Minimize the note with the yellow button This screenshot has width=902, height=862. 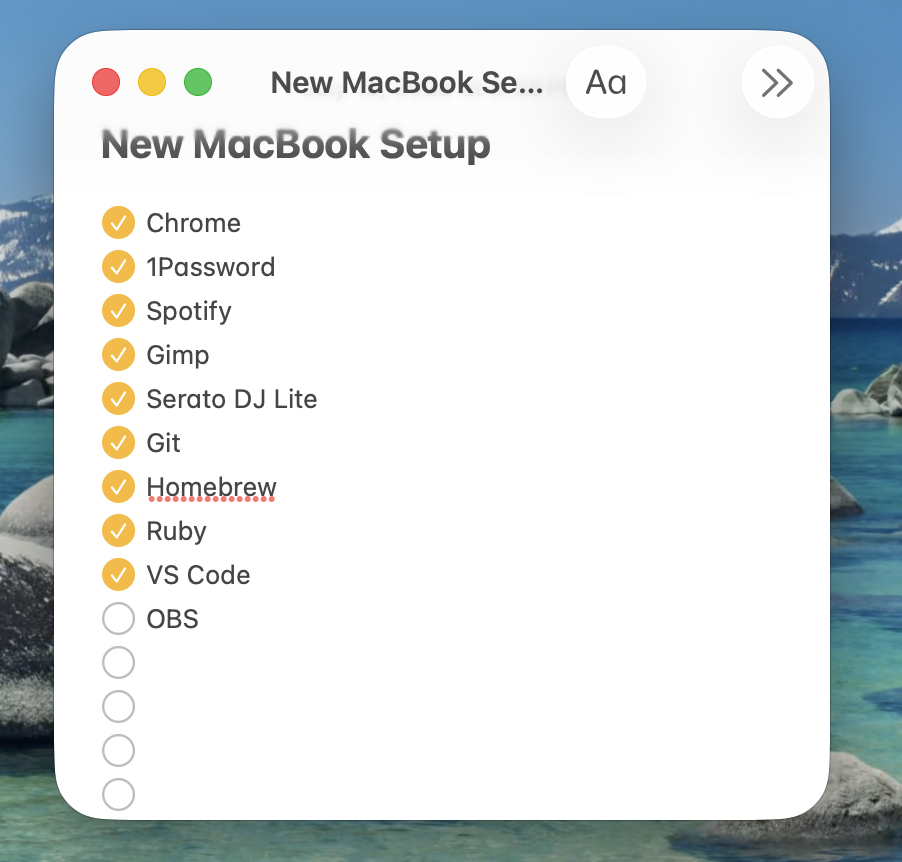(152, 82)
